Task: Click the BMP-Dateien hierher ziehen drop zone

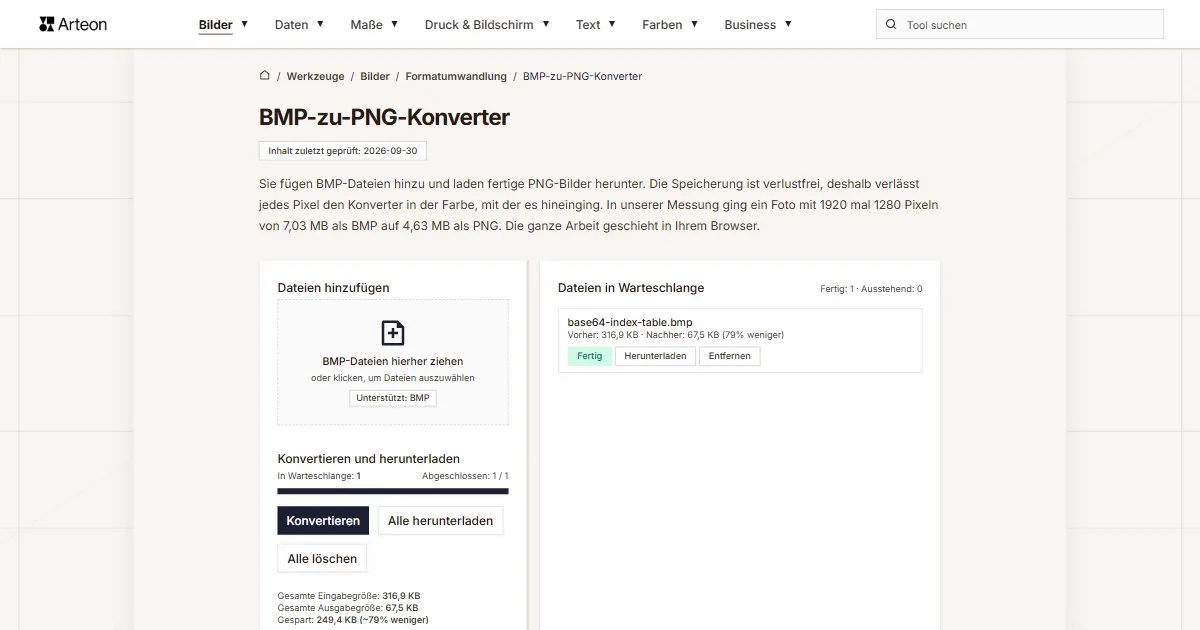Action: 393,362
